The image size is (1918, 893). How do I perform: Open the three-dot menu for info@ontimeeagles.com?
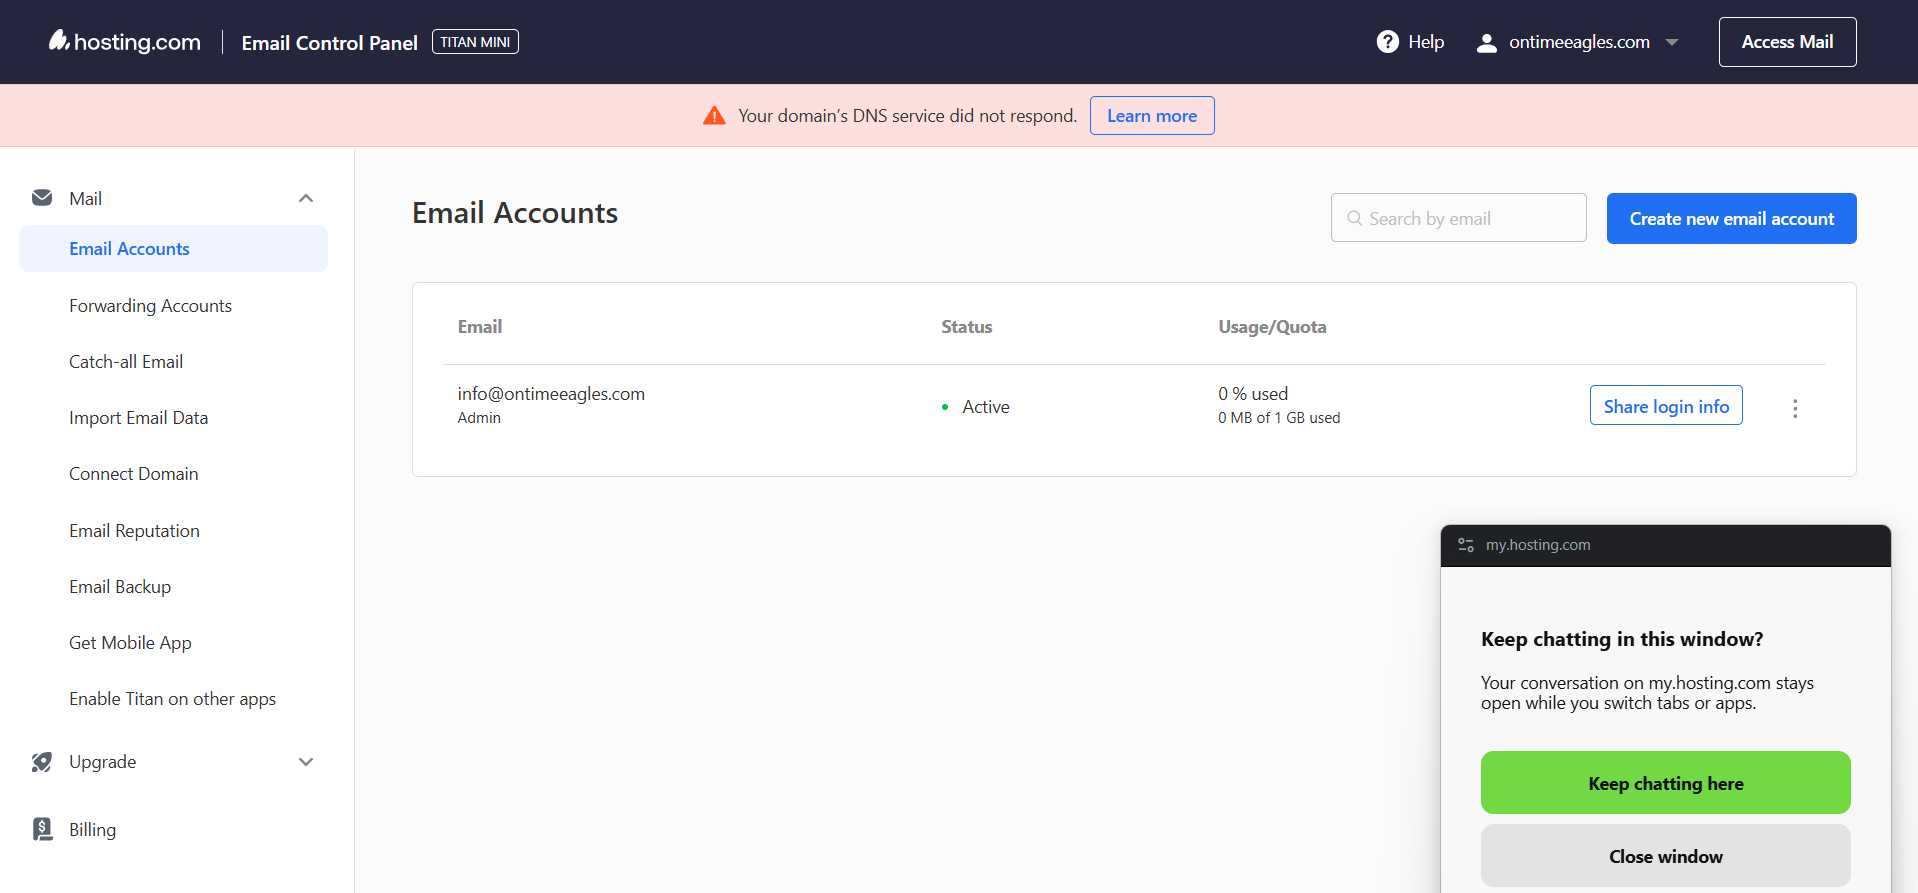coord(1795,408)
